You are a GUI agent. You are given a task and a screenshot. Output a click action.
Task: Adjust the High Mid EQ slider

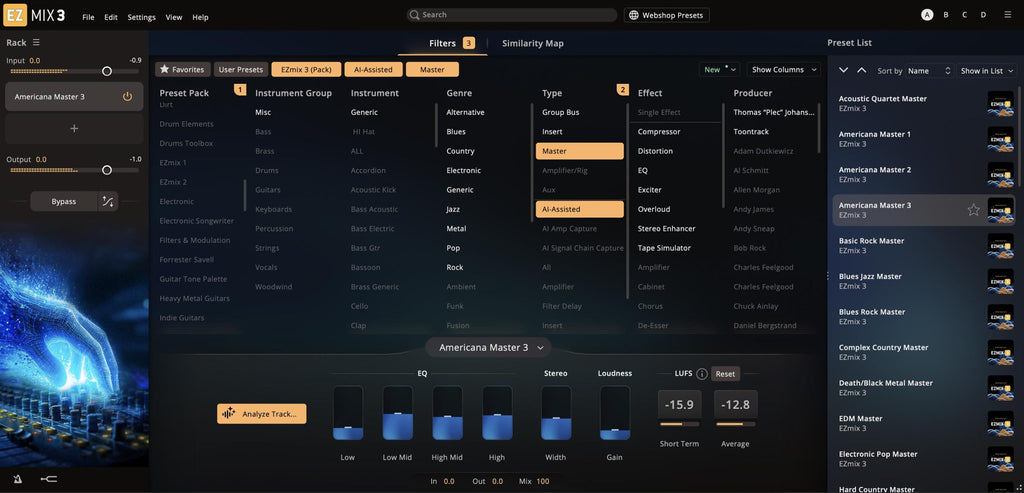[447, 413]
